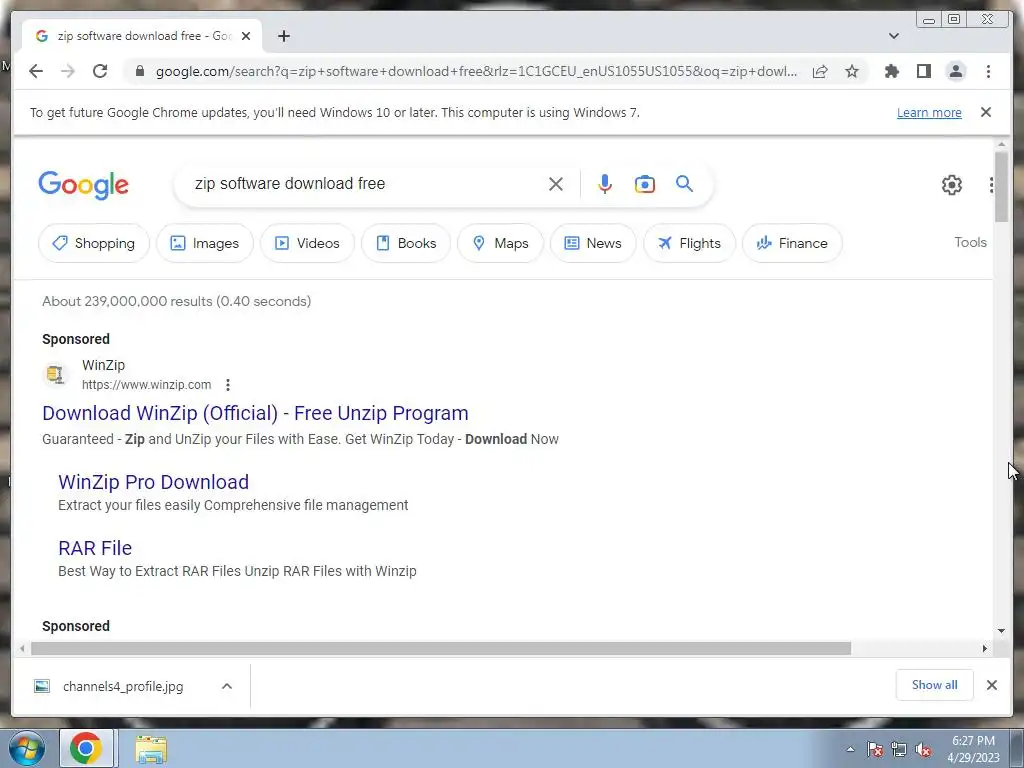Open Google quick settings gear
This screenshot has width=1024, height=768.
coord(952,185)
